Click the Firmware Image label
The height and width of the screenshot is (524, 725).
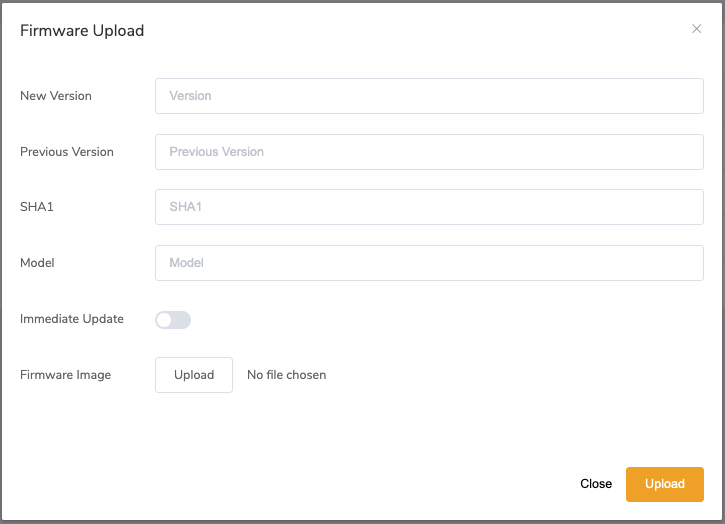(65, 375)
